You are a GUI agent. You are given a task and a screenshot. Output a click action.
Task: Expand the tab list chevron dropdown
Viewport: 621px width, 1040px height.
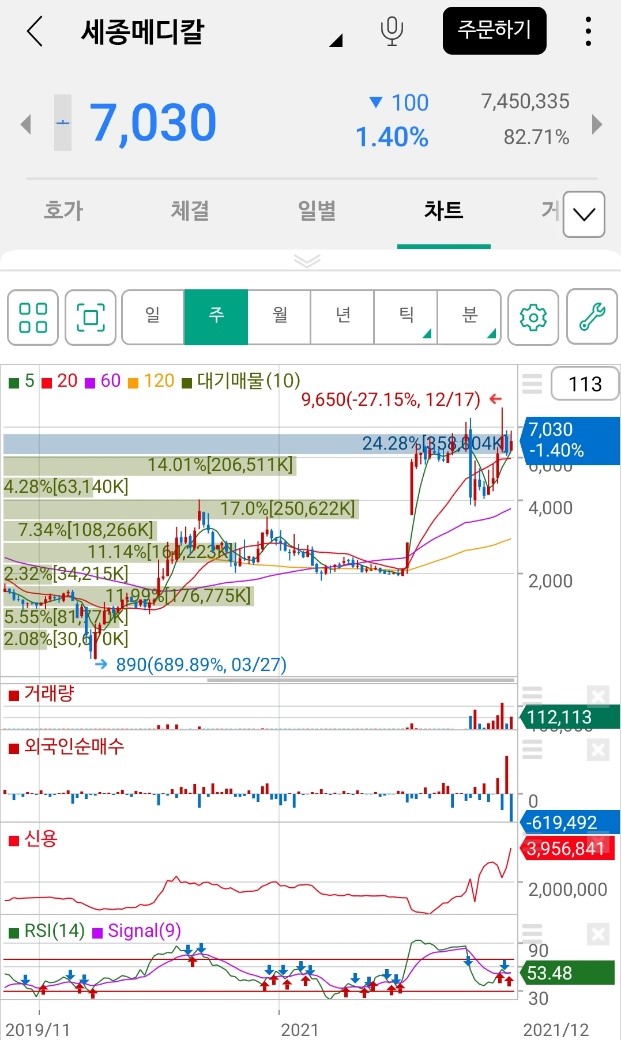(x=584, y=214)
